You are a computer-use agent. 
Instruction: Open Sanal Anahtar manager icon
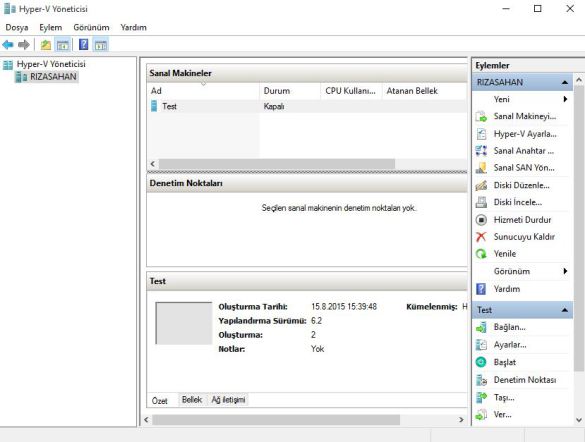[481, 151]
